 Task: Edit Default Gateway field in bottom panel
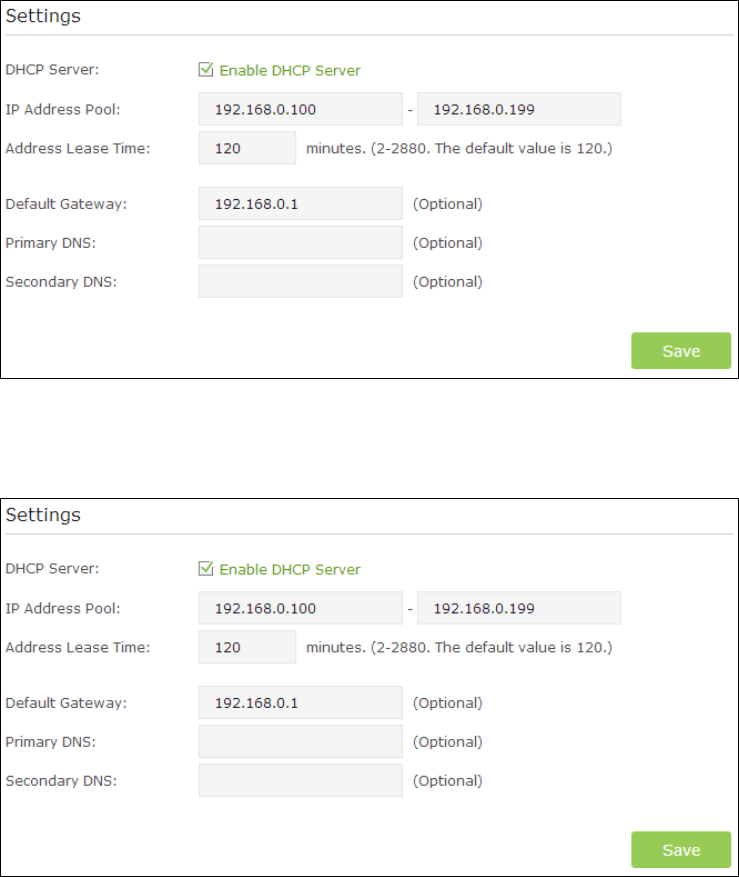coord(300,702)
